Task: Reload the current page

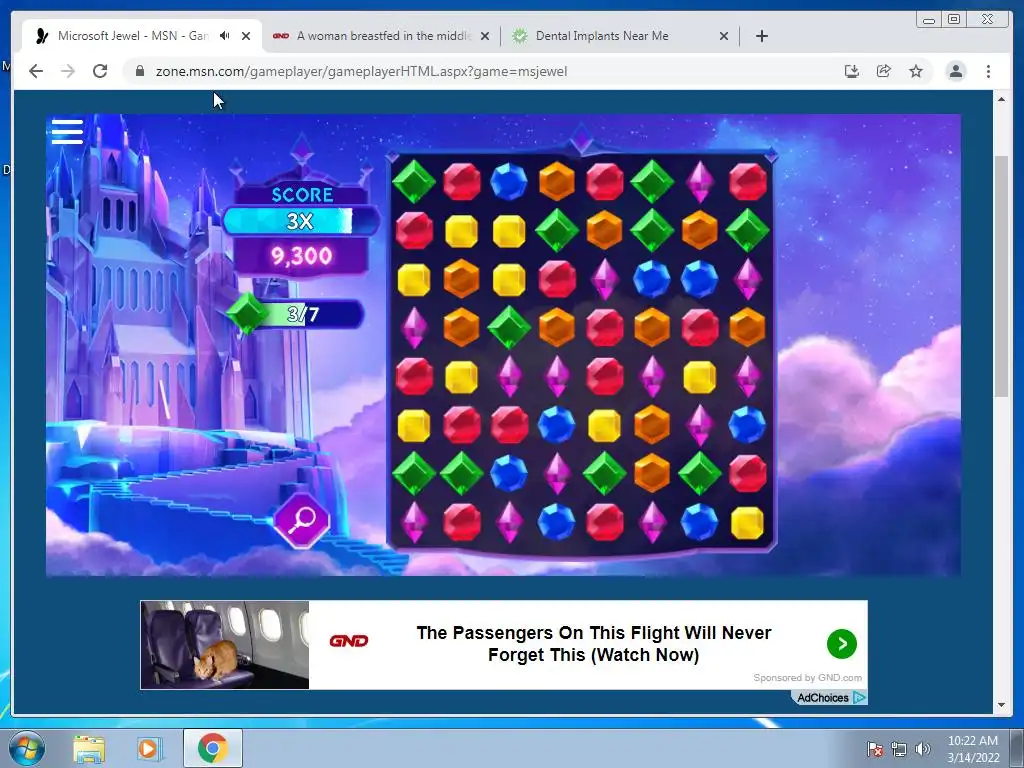Action: [99, 71]
